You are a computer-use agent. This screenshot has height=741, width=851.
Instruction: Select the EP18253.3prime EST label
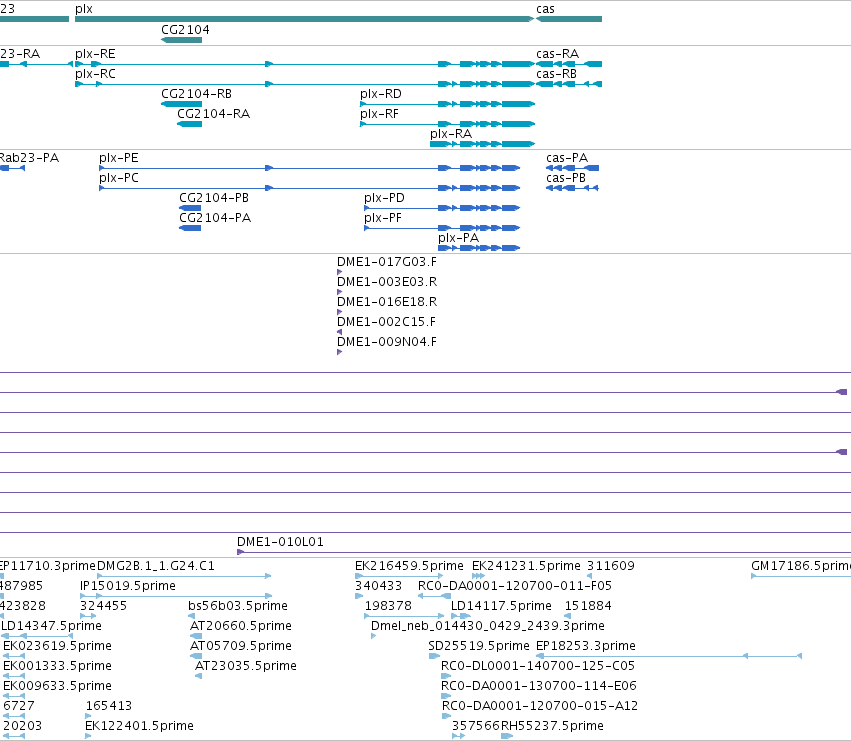586,647
